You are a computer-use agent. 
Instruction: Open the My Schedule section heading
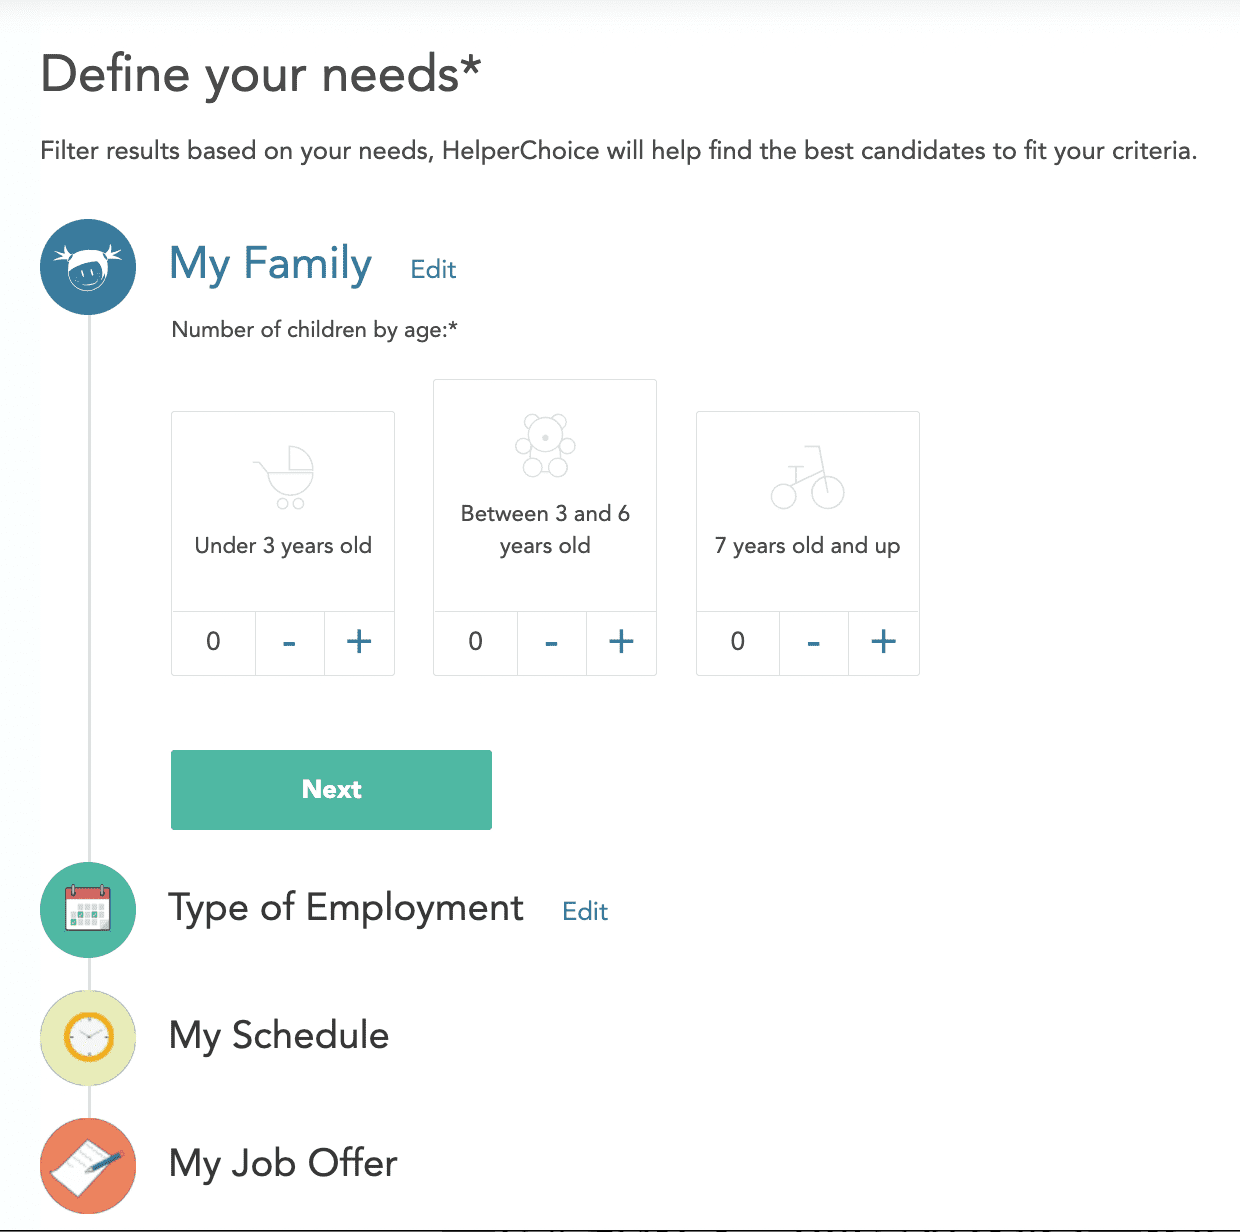click(x=279, y=1036)
